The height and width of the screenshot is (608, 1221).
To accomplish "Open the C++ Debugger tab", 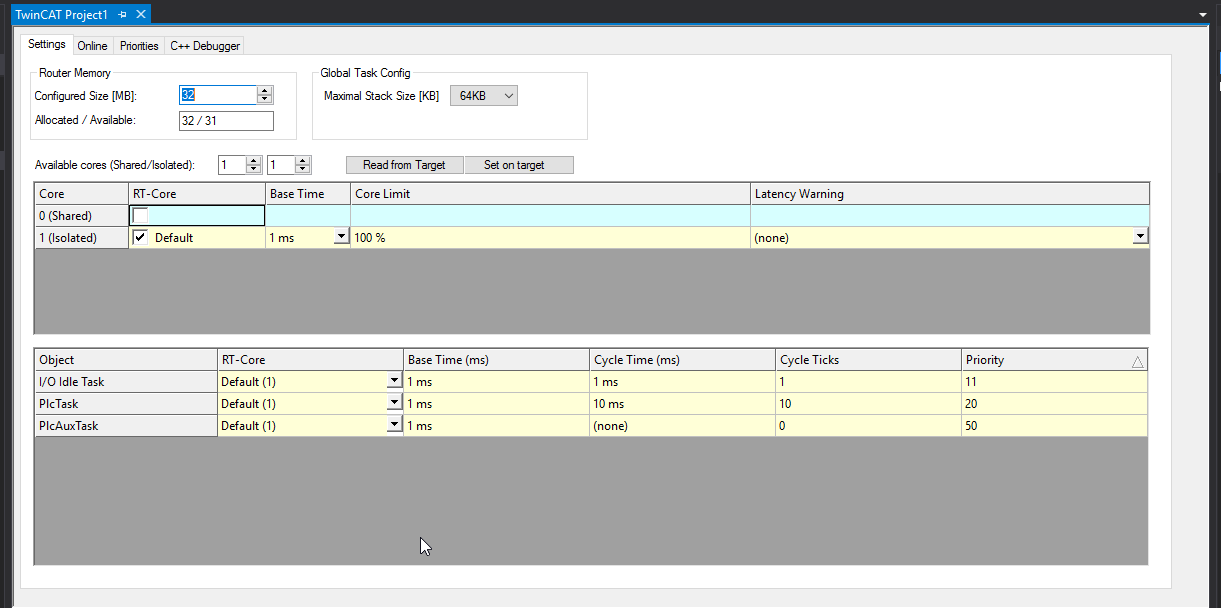I will tap(204, 46).
